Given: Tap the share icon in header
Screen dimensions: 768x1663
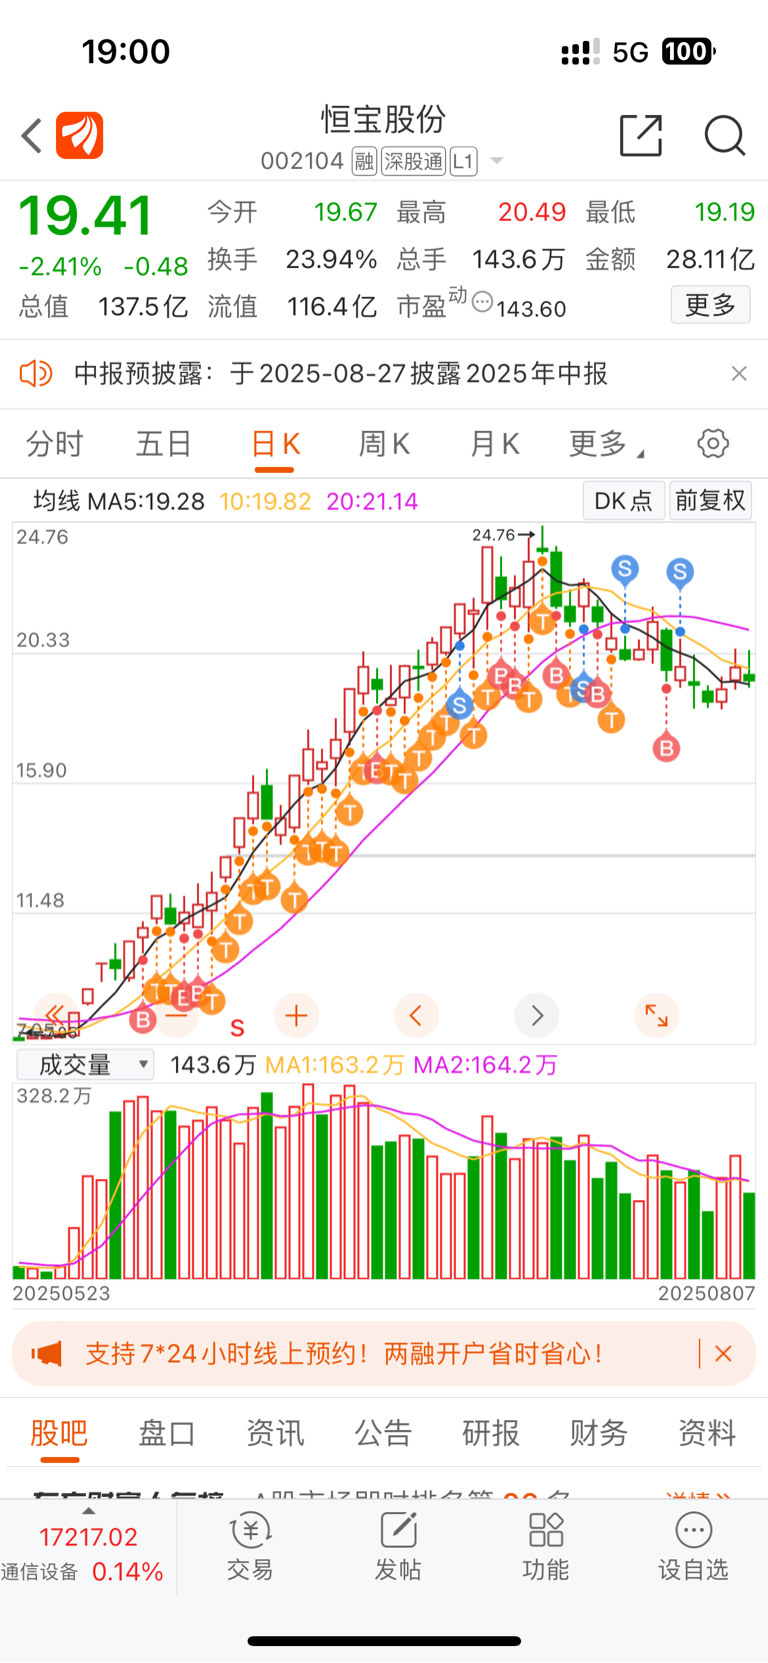Looking at the screenshot, I should [641, 136].
